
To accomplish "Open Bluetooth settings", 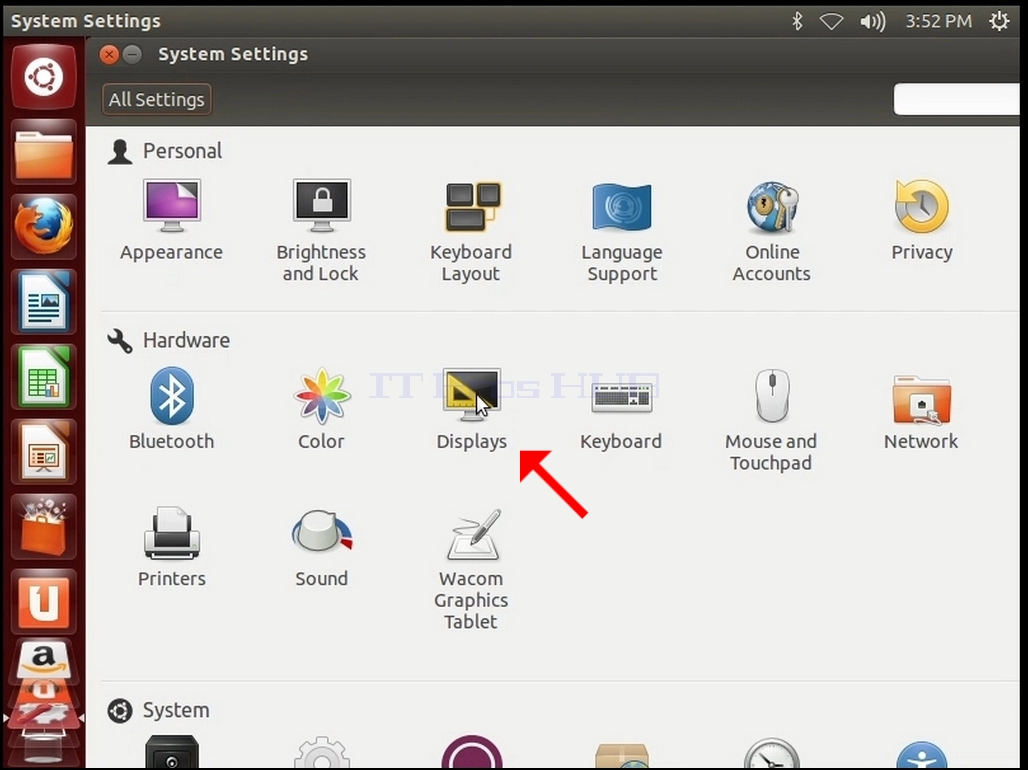I will pos(172,409).
